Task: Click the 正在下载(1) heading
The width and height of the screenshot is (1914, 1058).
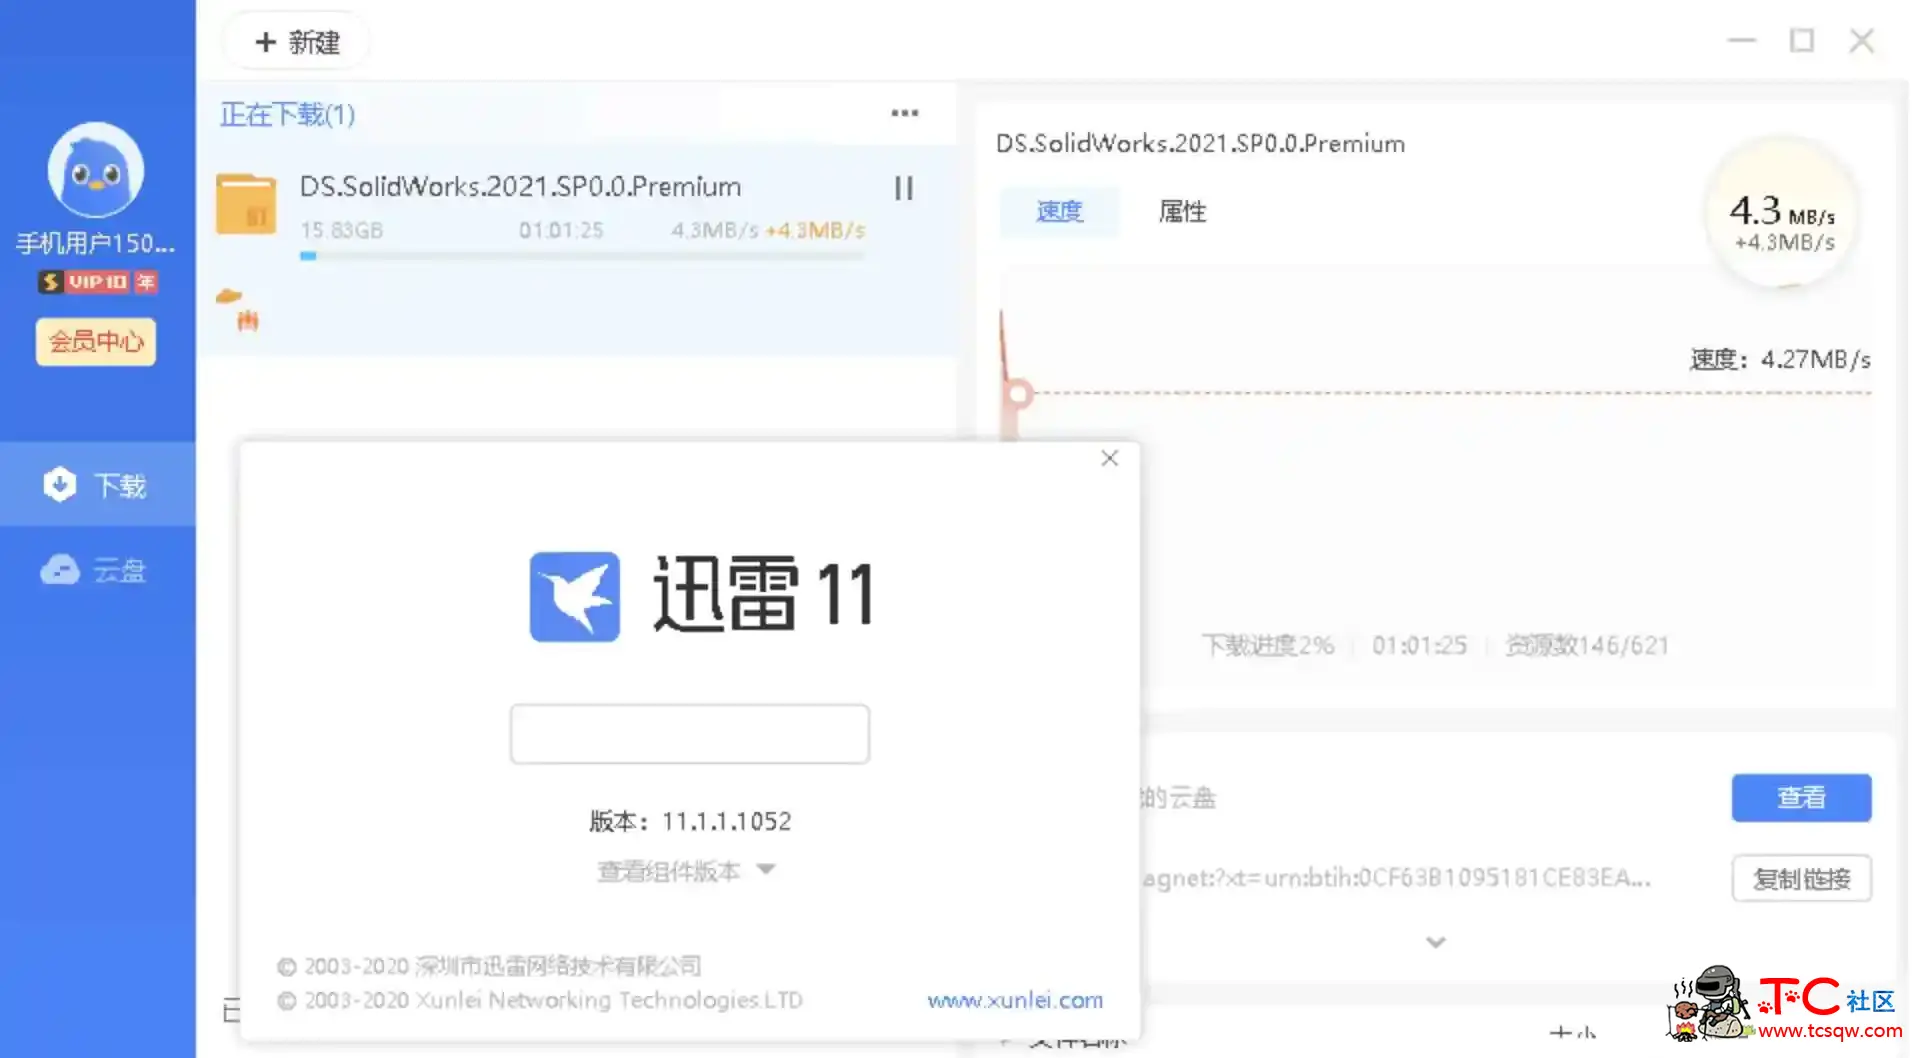Action: pos(287,114)
